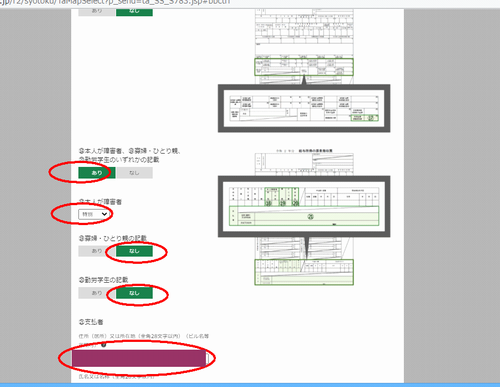Open the lower withholding slip diagram with green fields
The width and height of the screenshot is (500, 387).
point(304,217)
